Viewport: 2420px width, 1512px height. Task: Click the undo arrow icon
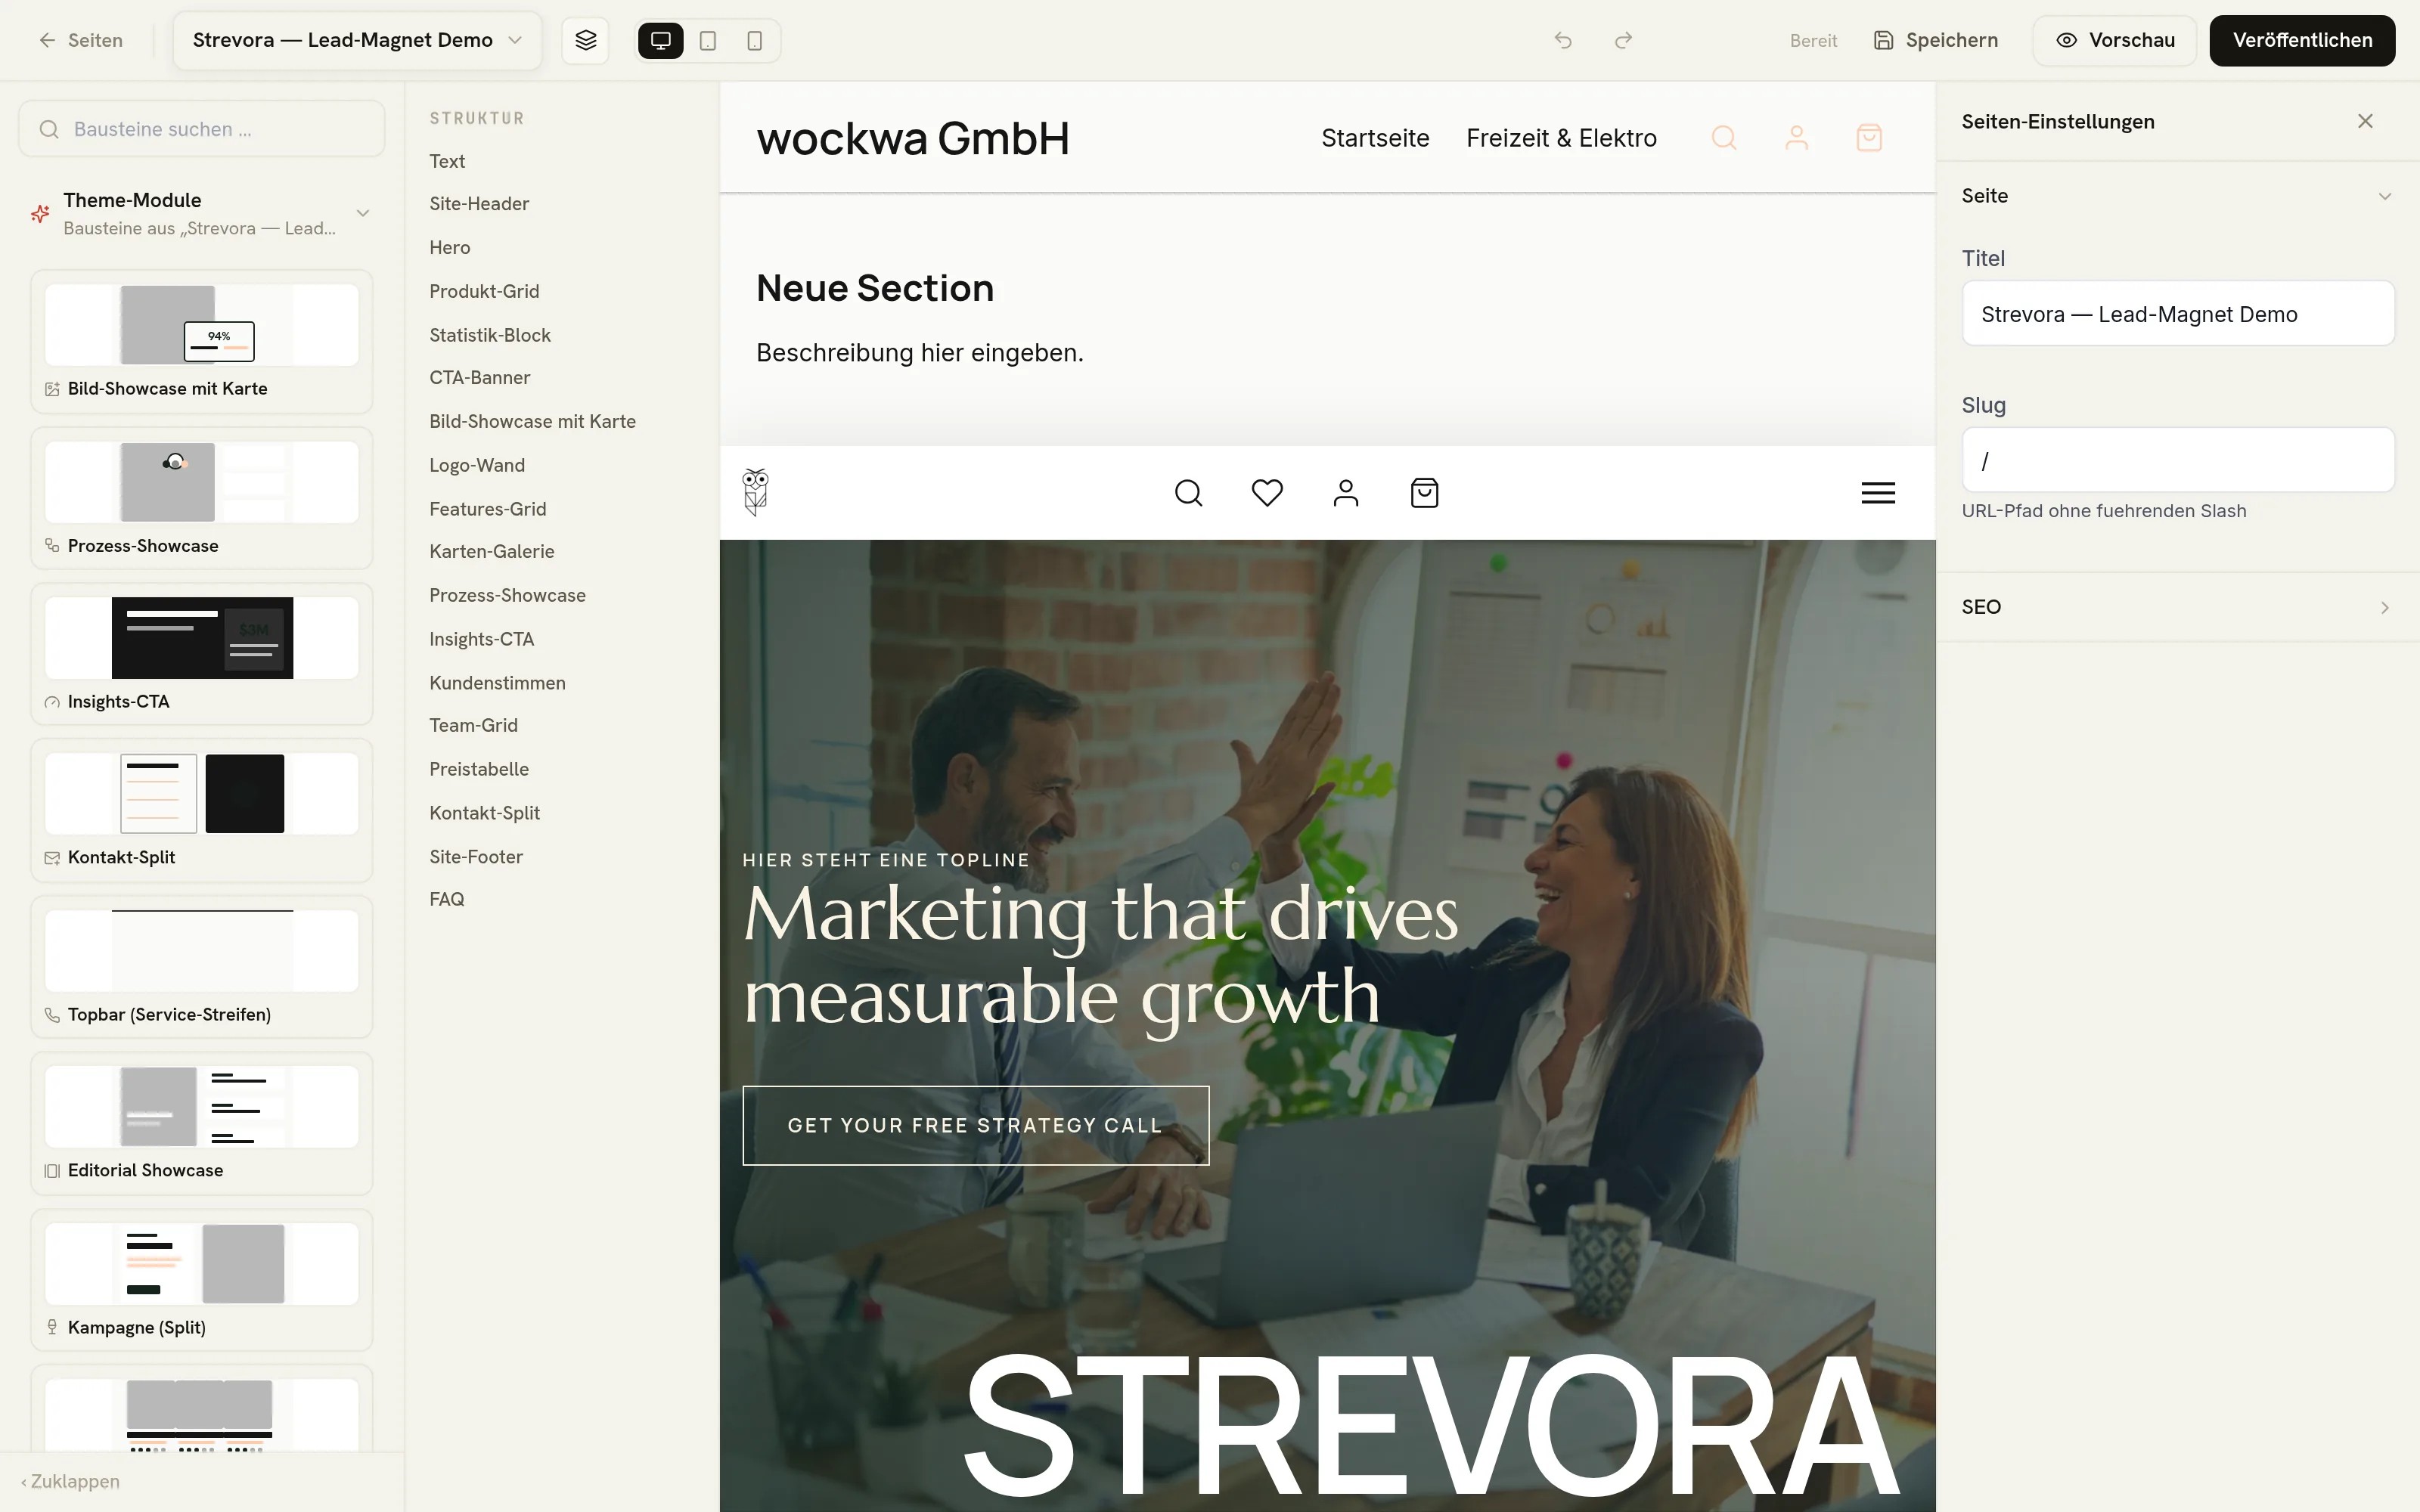[1563, 40]
